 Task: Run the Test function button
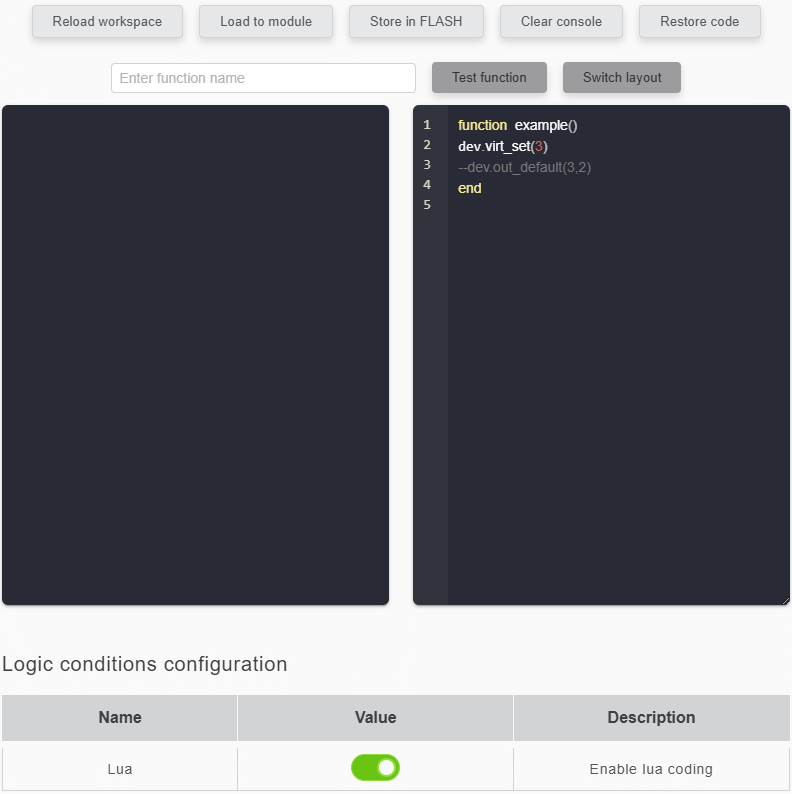coord(489,78)
